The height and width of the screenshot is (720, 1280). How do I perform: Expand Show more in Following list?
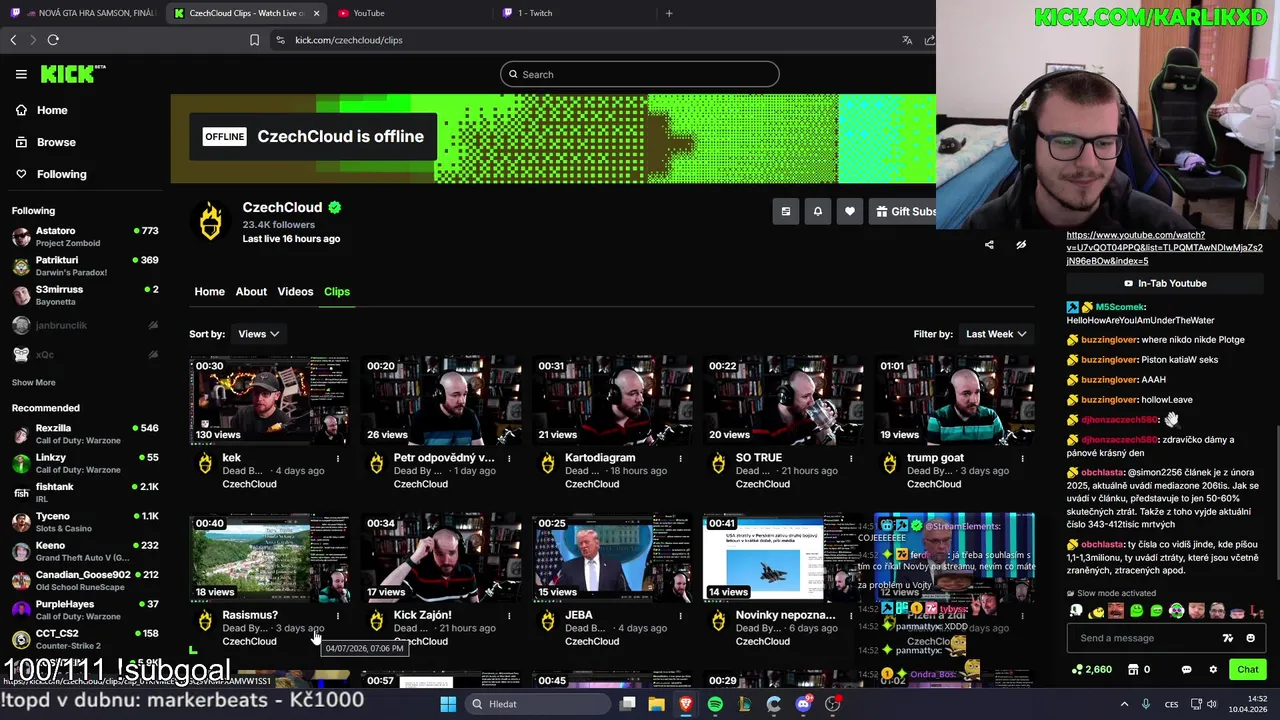(34, 382)
